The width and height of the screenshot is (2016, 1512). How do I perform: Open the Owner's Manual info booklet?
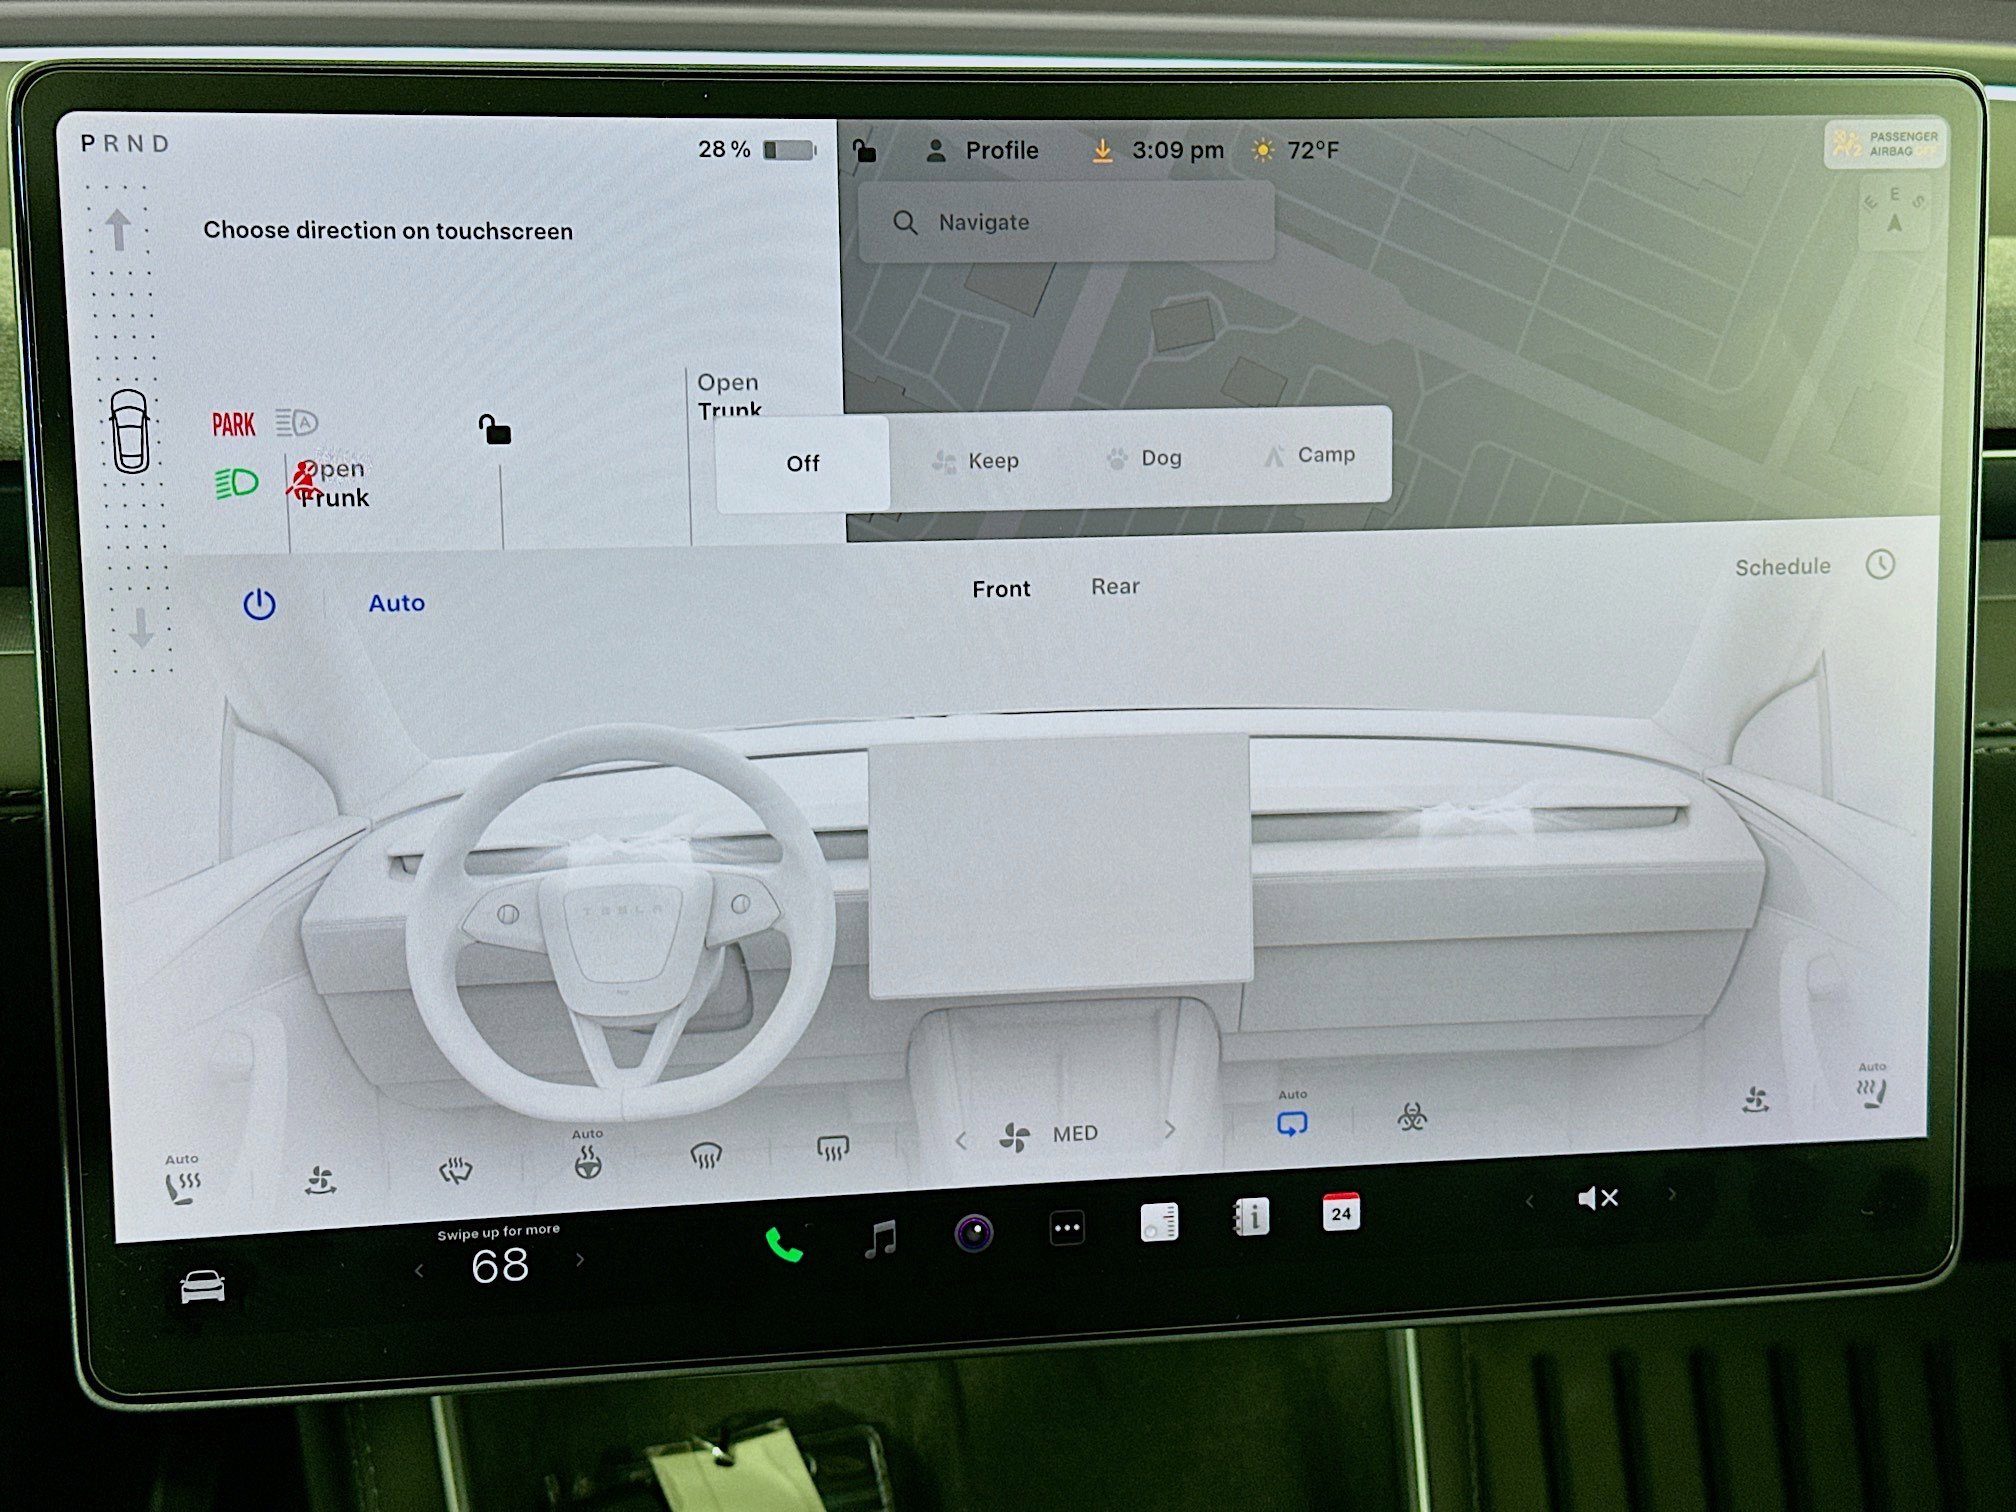[1251, 1217]
